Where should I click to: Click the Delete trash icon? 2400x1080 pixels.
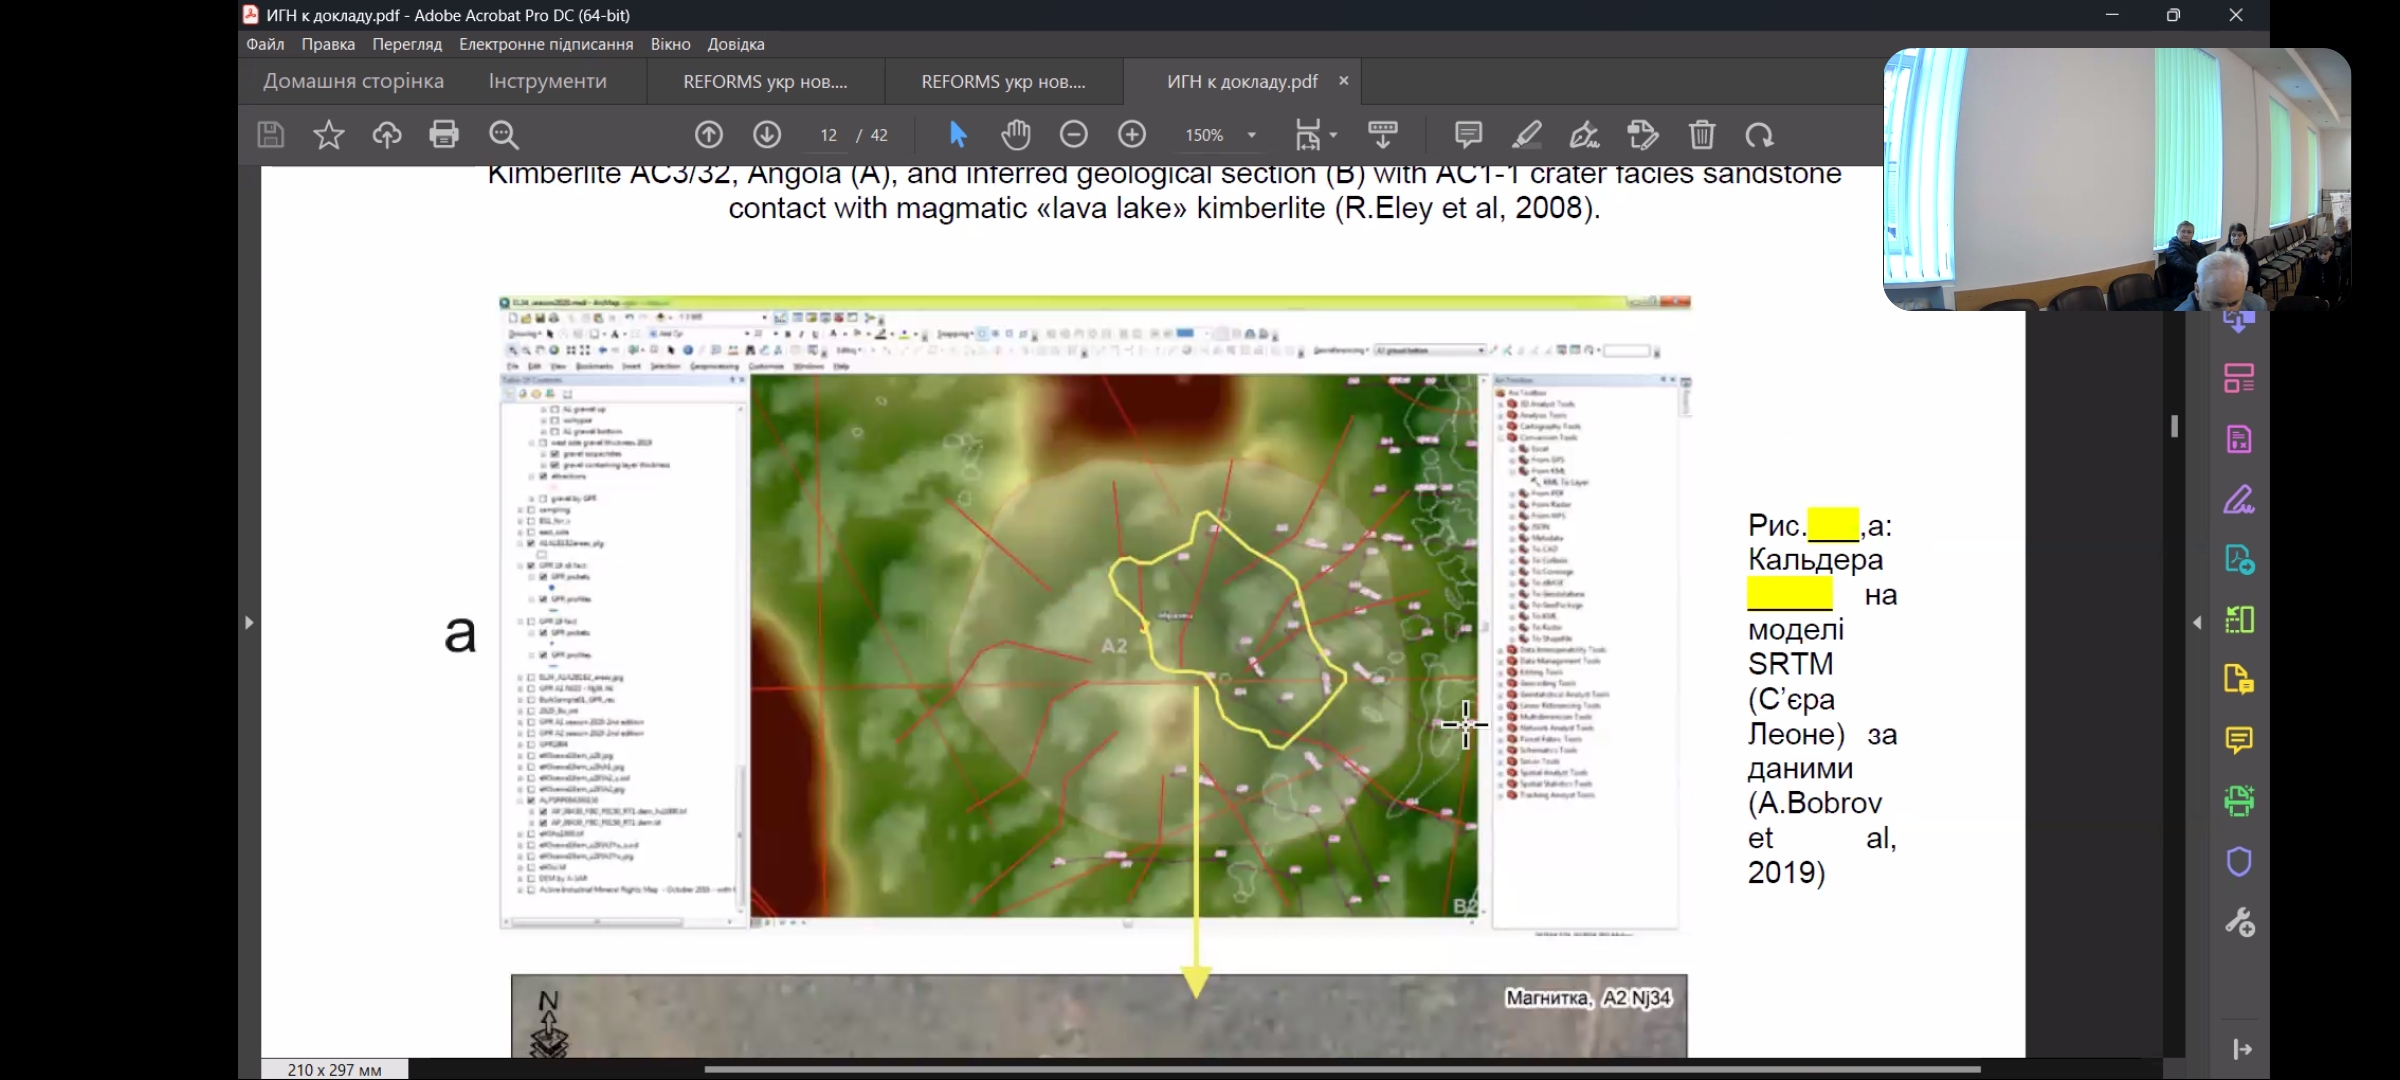click(1702, 134)
